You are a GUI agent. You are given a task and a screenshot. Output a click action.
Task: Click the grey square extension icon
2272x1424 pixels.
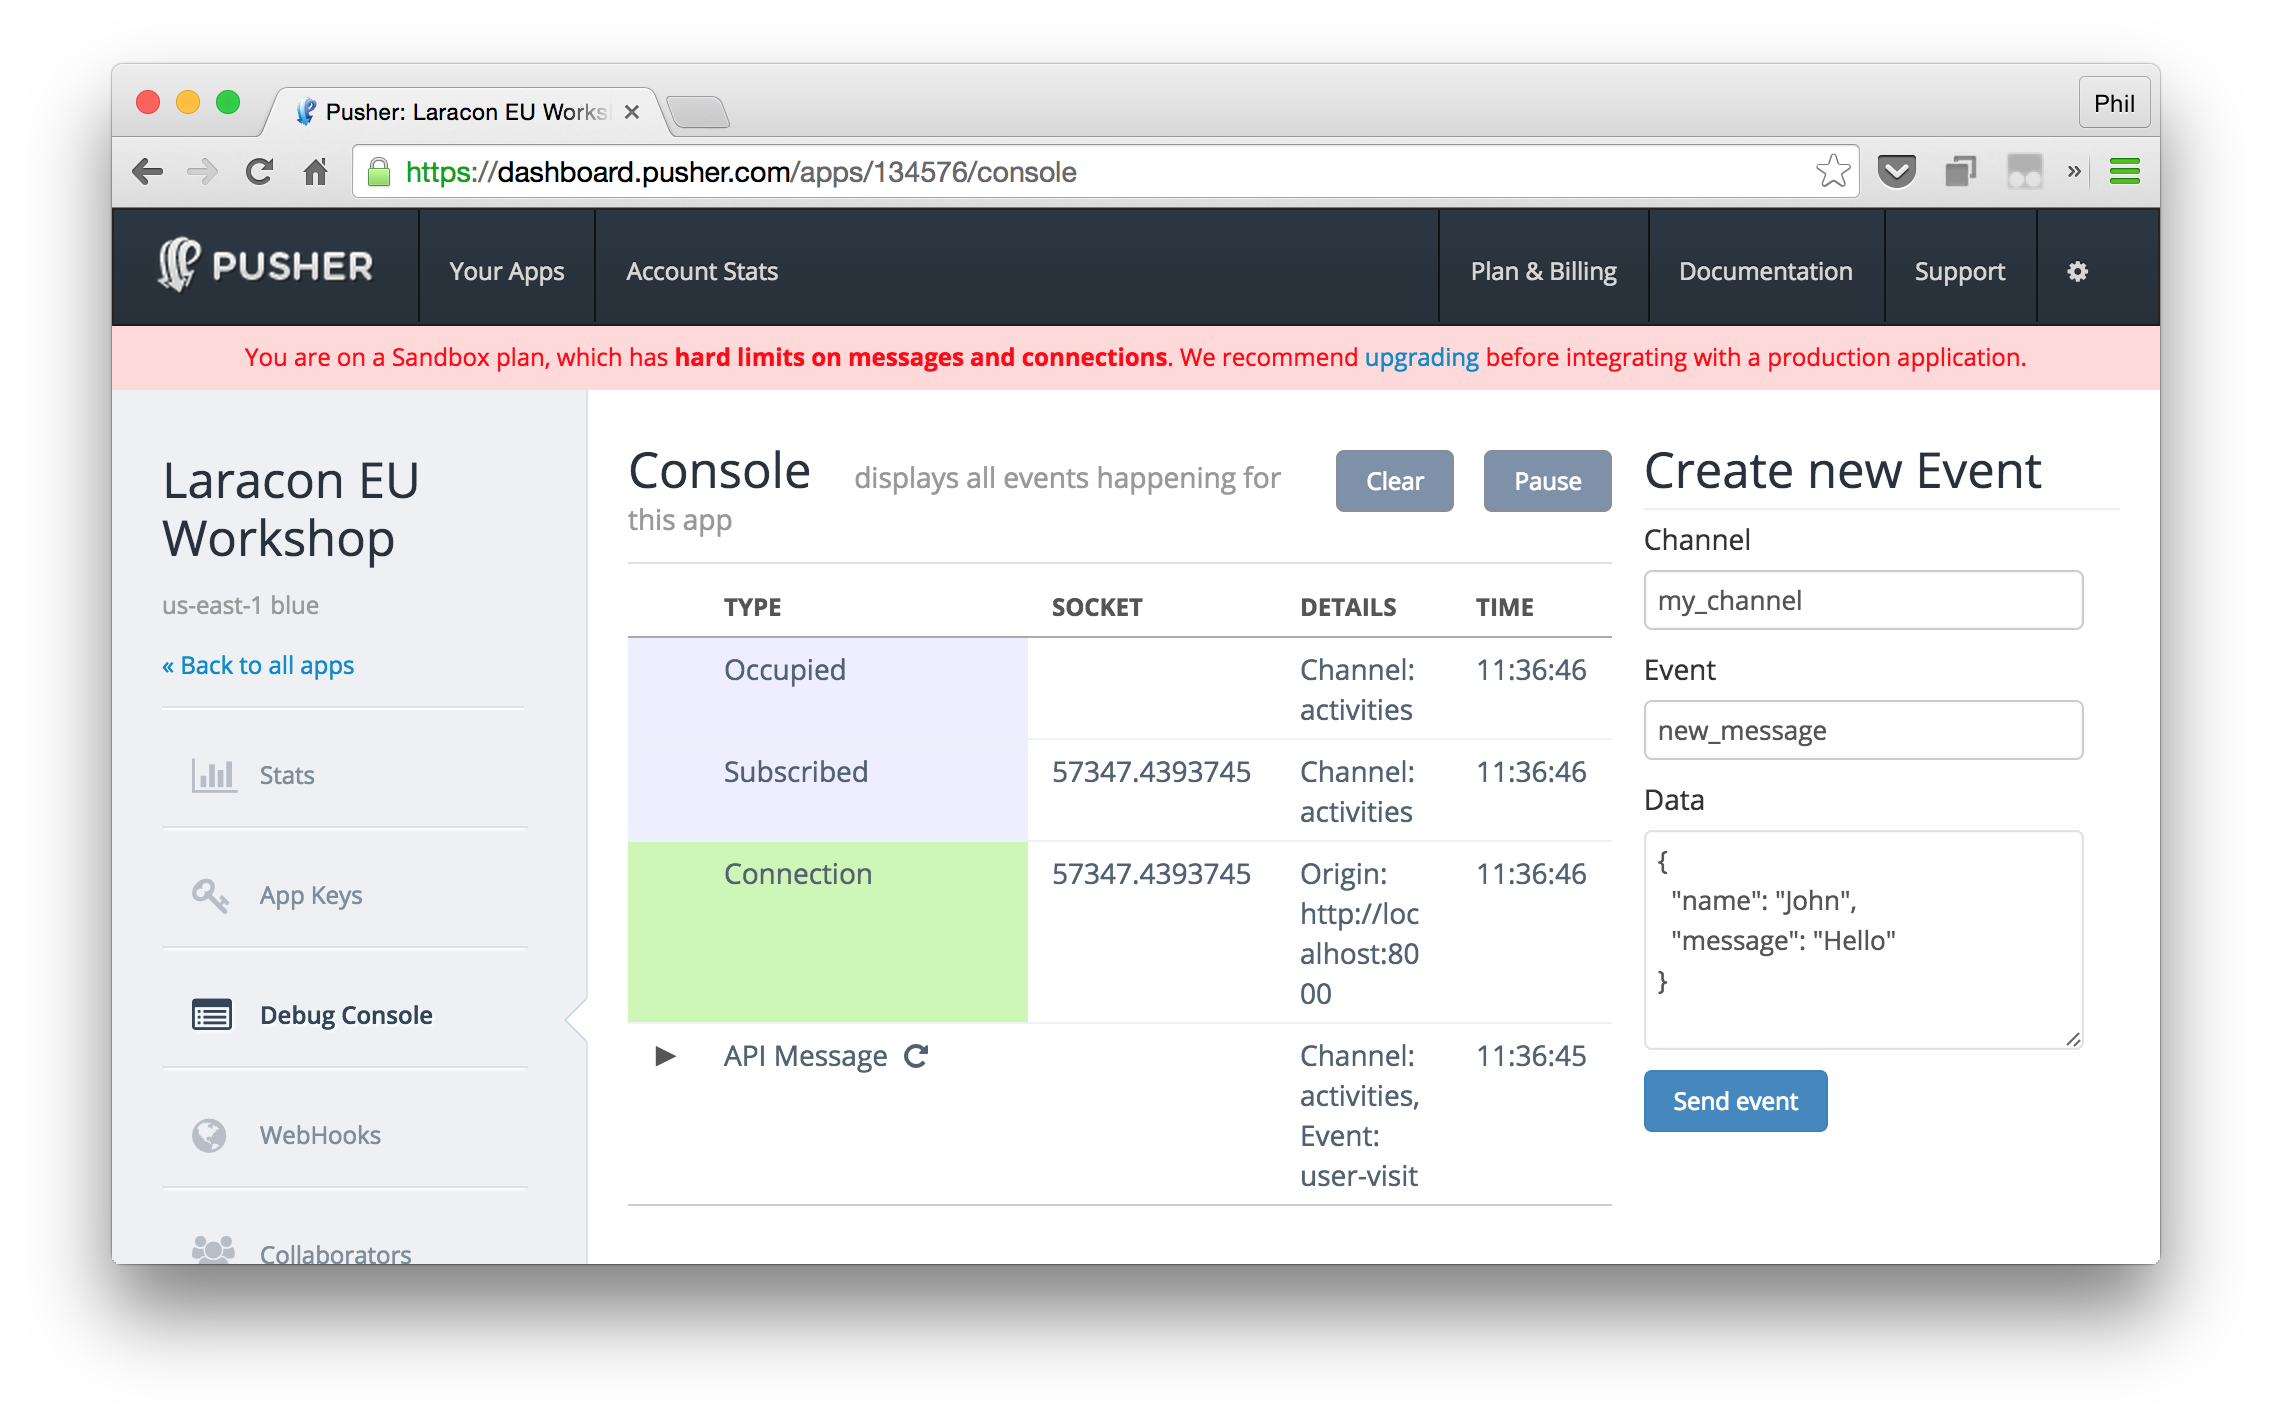point(2025,172)
